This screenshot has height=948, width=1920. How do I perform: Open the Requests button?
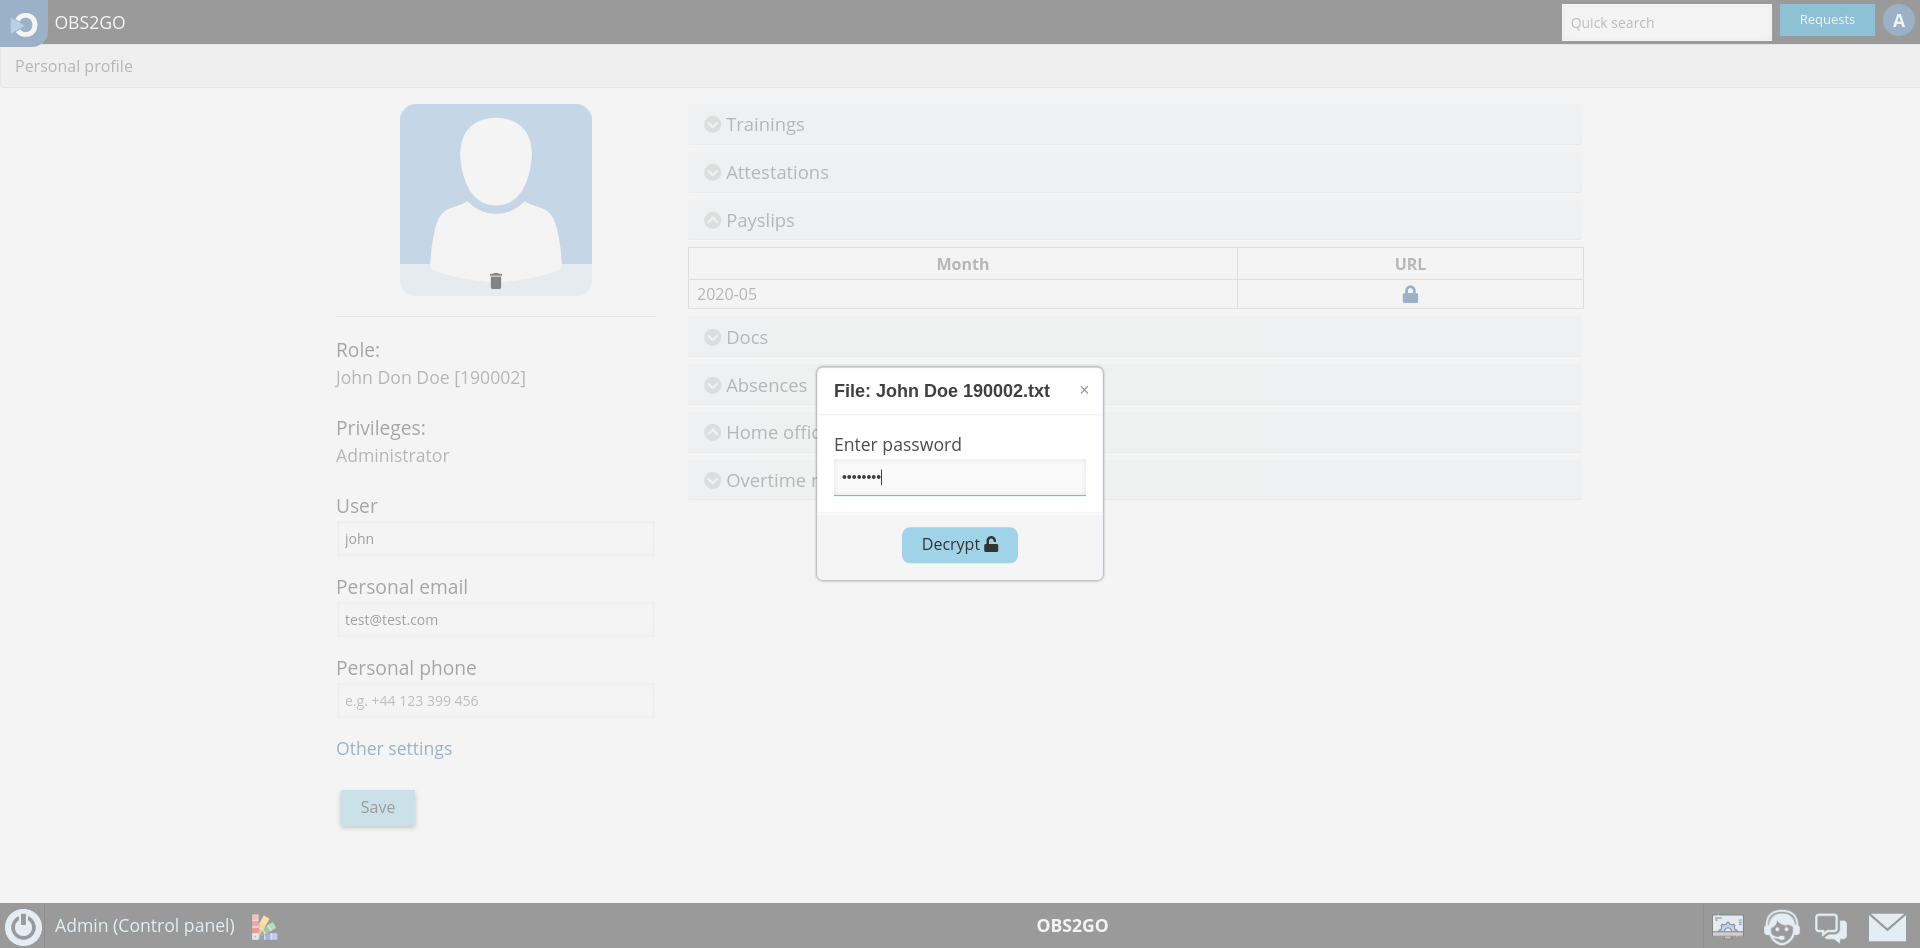point(1827,20)
